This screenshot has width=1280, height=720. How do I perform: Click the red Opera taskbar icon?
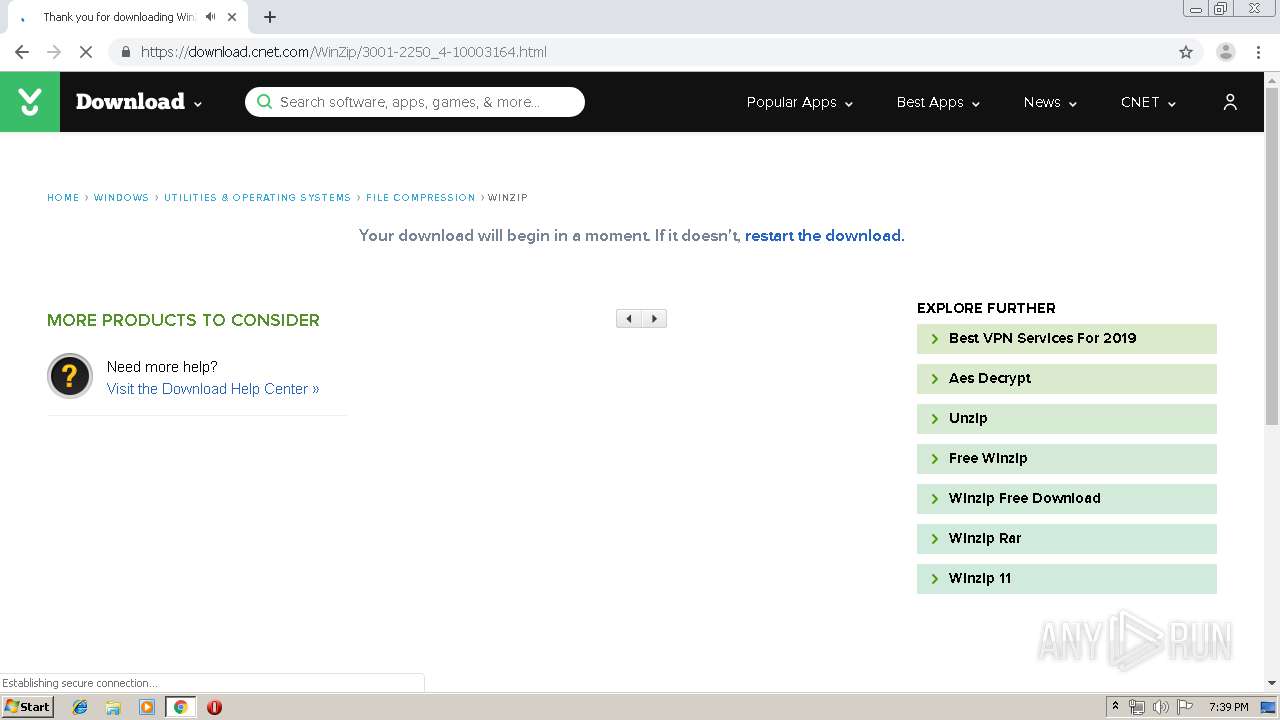pos(214,707)
